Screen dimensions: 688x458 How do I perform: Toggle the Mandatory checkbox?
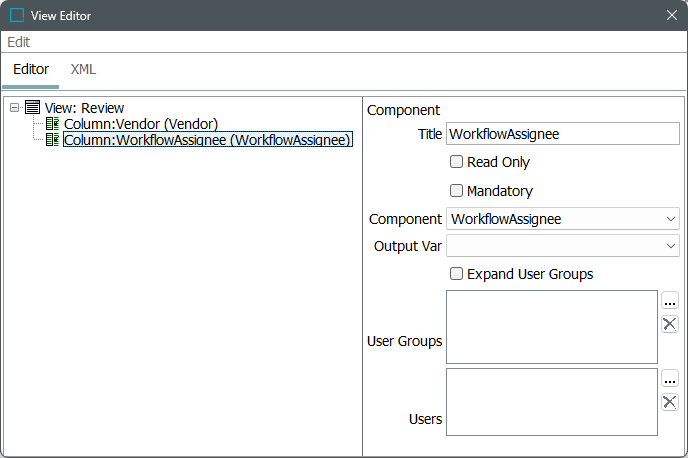point(456,191)
